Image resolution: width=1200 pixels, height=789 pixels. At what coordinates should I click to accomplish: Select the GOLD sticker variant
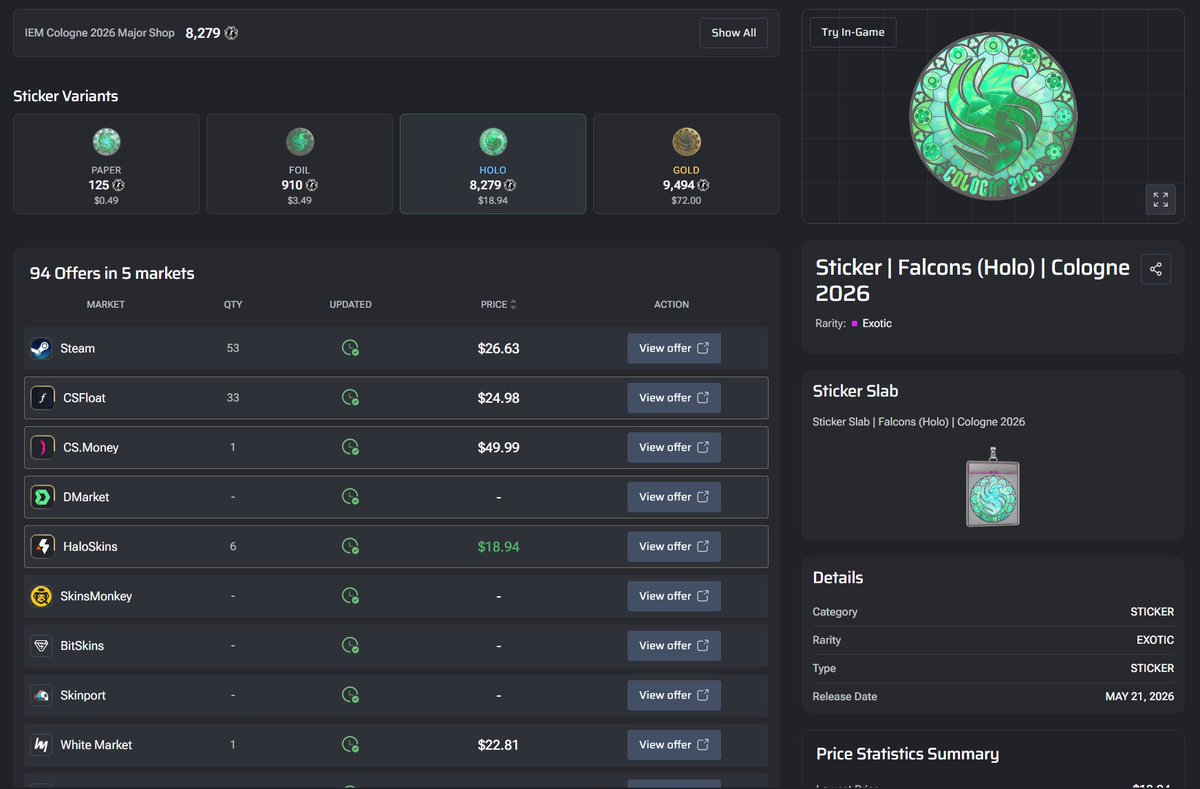686,164
